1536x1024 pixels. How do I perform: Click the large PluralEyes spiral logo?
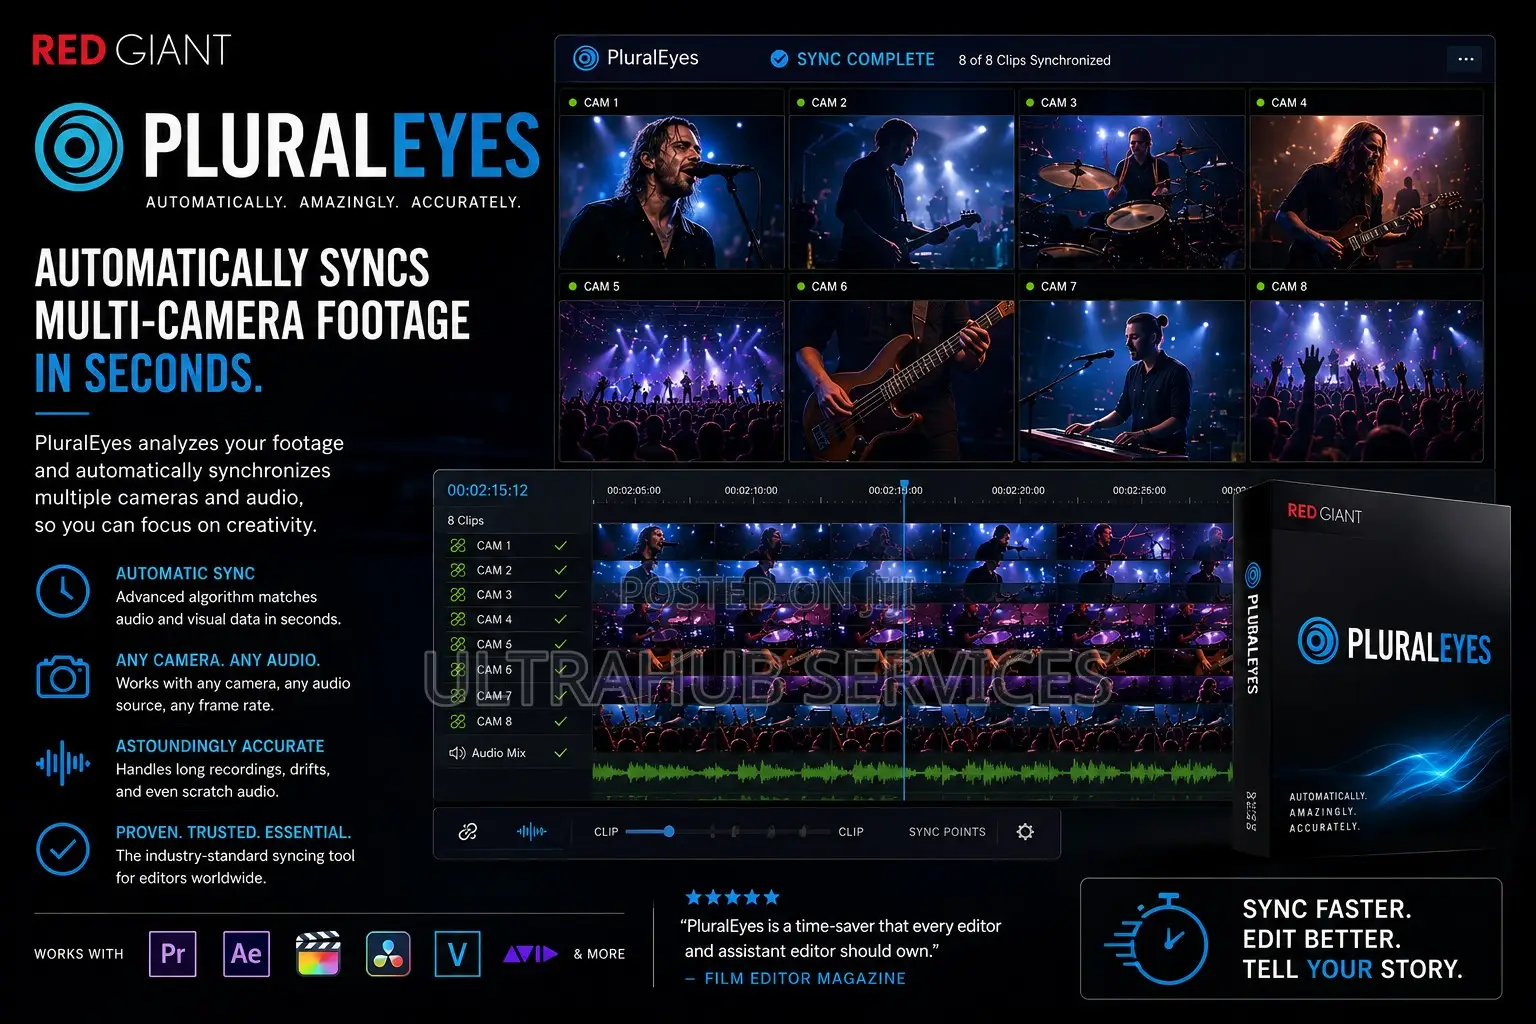[79, 147]
